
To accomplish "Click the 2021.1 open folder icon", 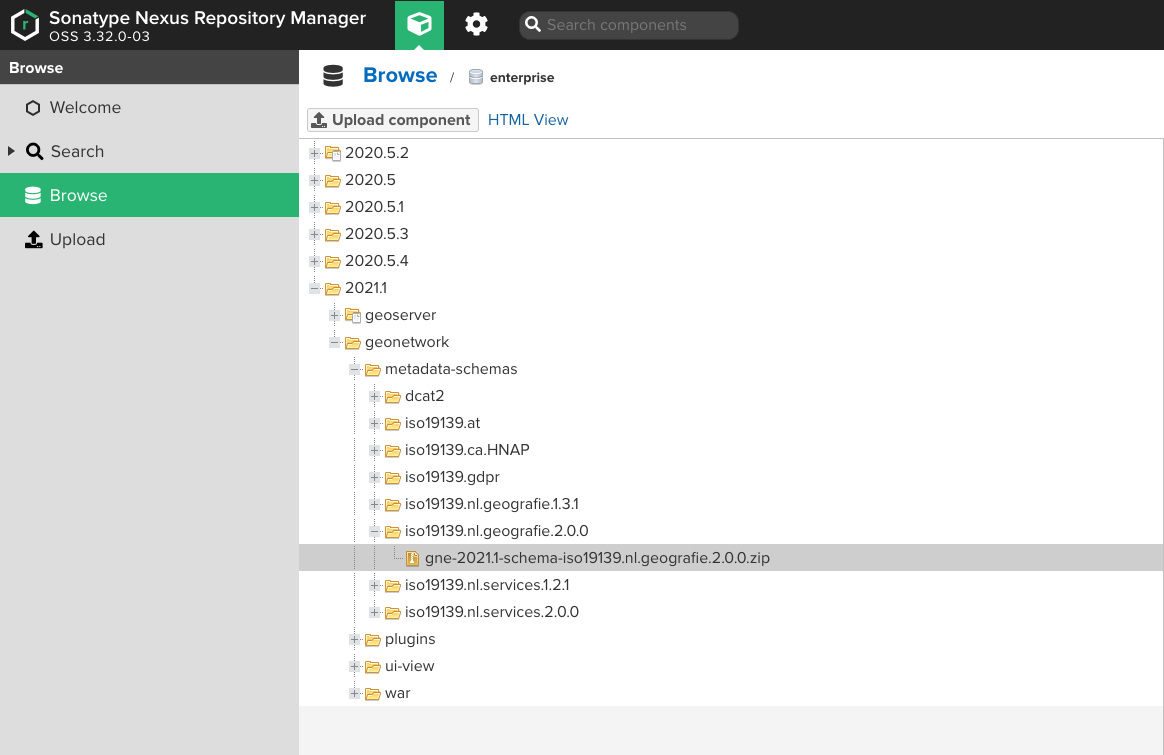I will click(333, 289).
